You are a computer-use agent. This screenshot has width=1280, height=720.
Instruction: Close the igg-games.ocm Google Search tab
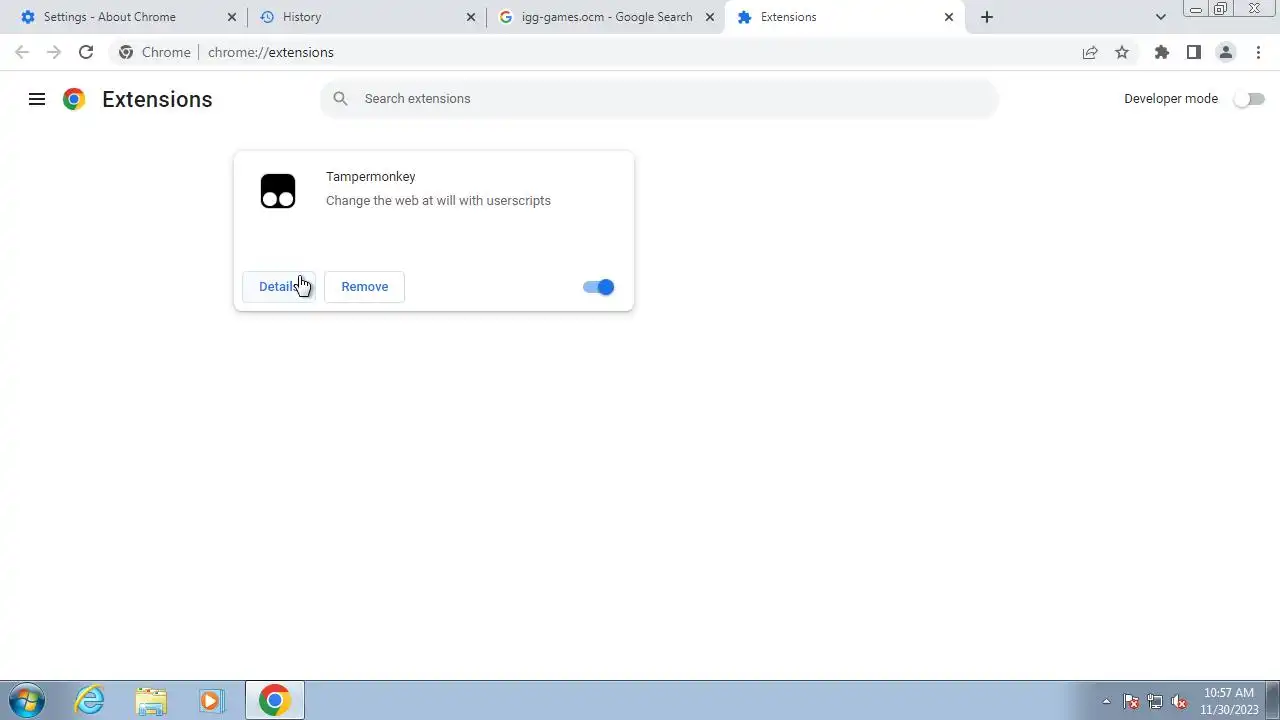click(710, 17)
